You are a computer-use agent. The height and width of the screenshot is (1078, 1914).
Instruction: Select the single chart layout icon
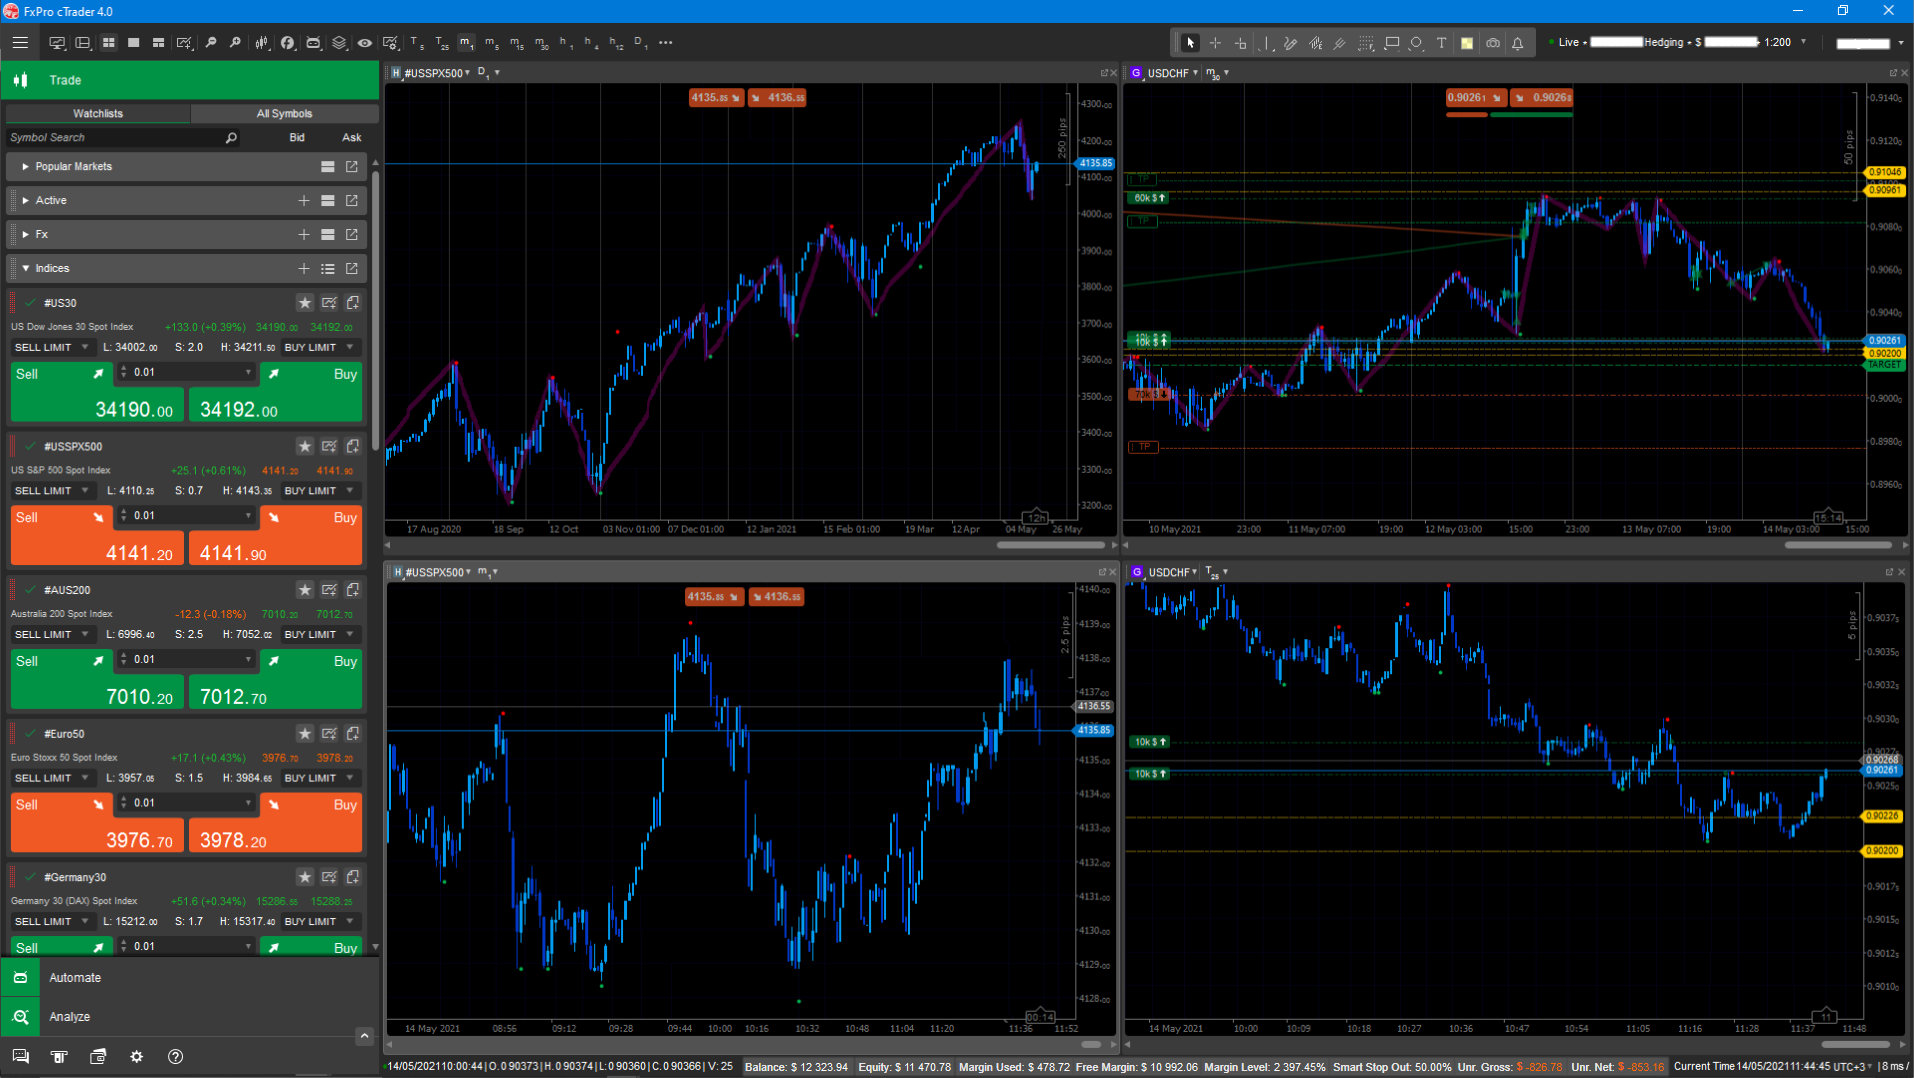(x=133, y=43)
